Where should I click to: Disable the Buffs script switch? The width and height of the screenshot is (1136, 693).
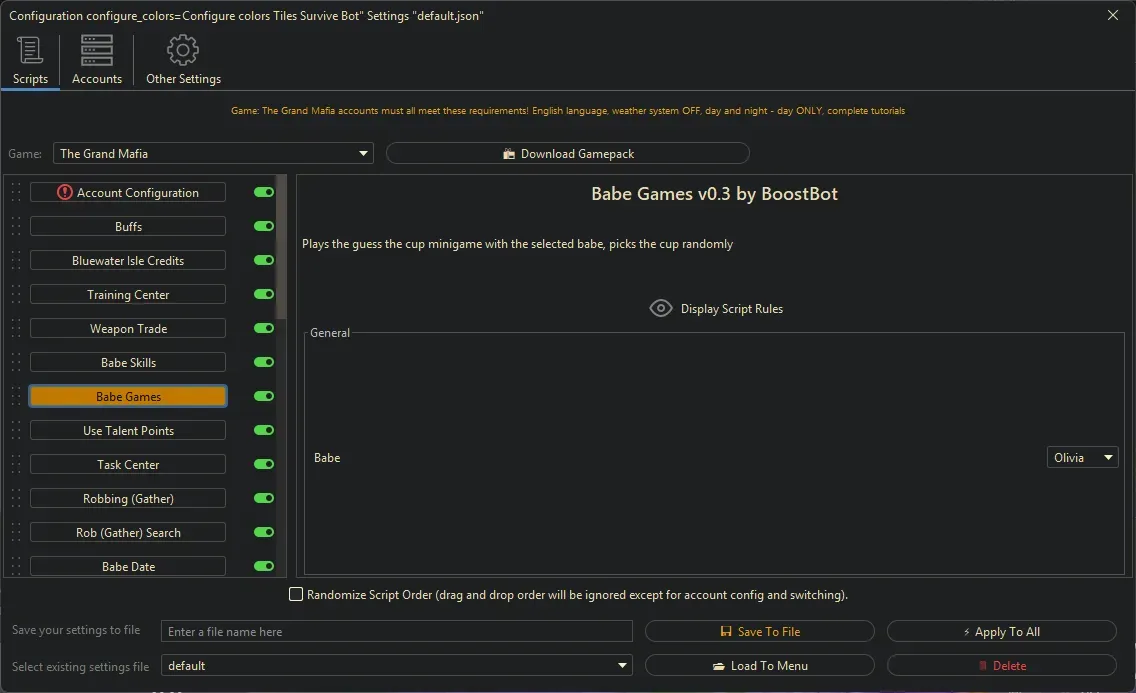point(264,226)
